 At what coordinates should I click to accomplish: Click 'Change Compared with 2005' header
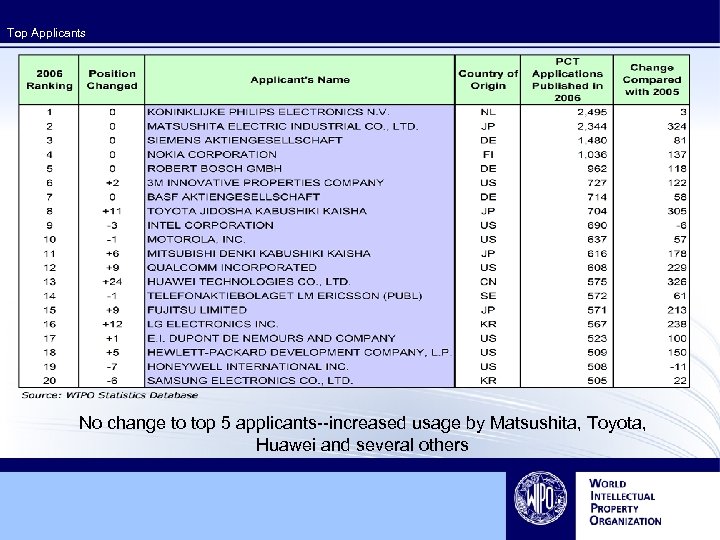(652, 80)
